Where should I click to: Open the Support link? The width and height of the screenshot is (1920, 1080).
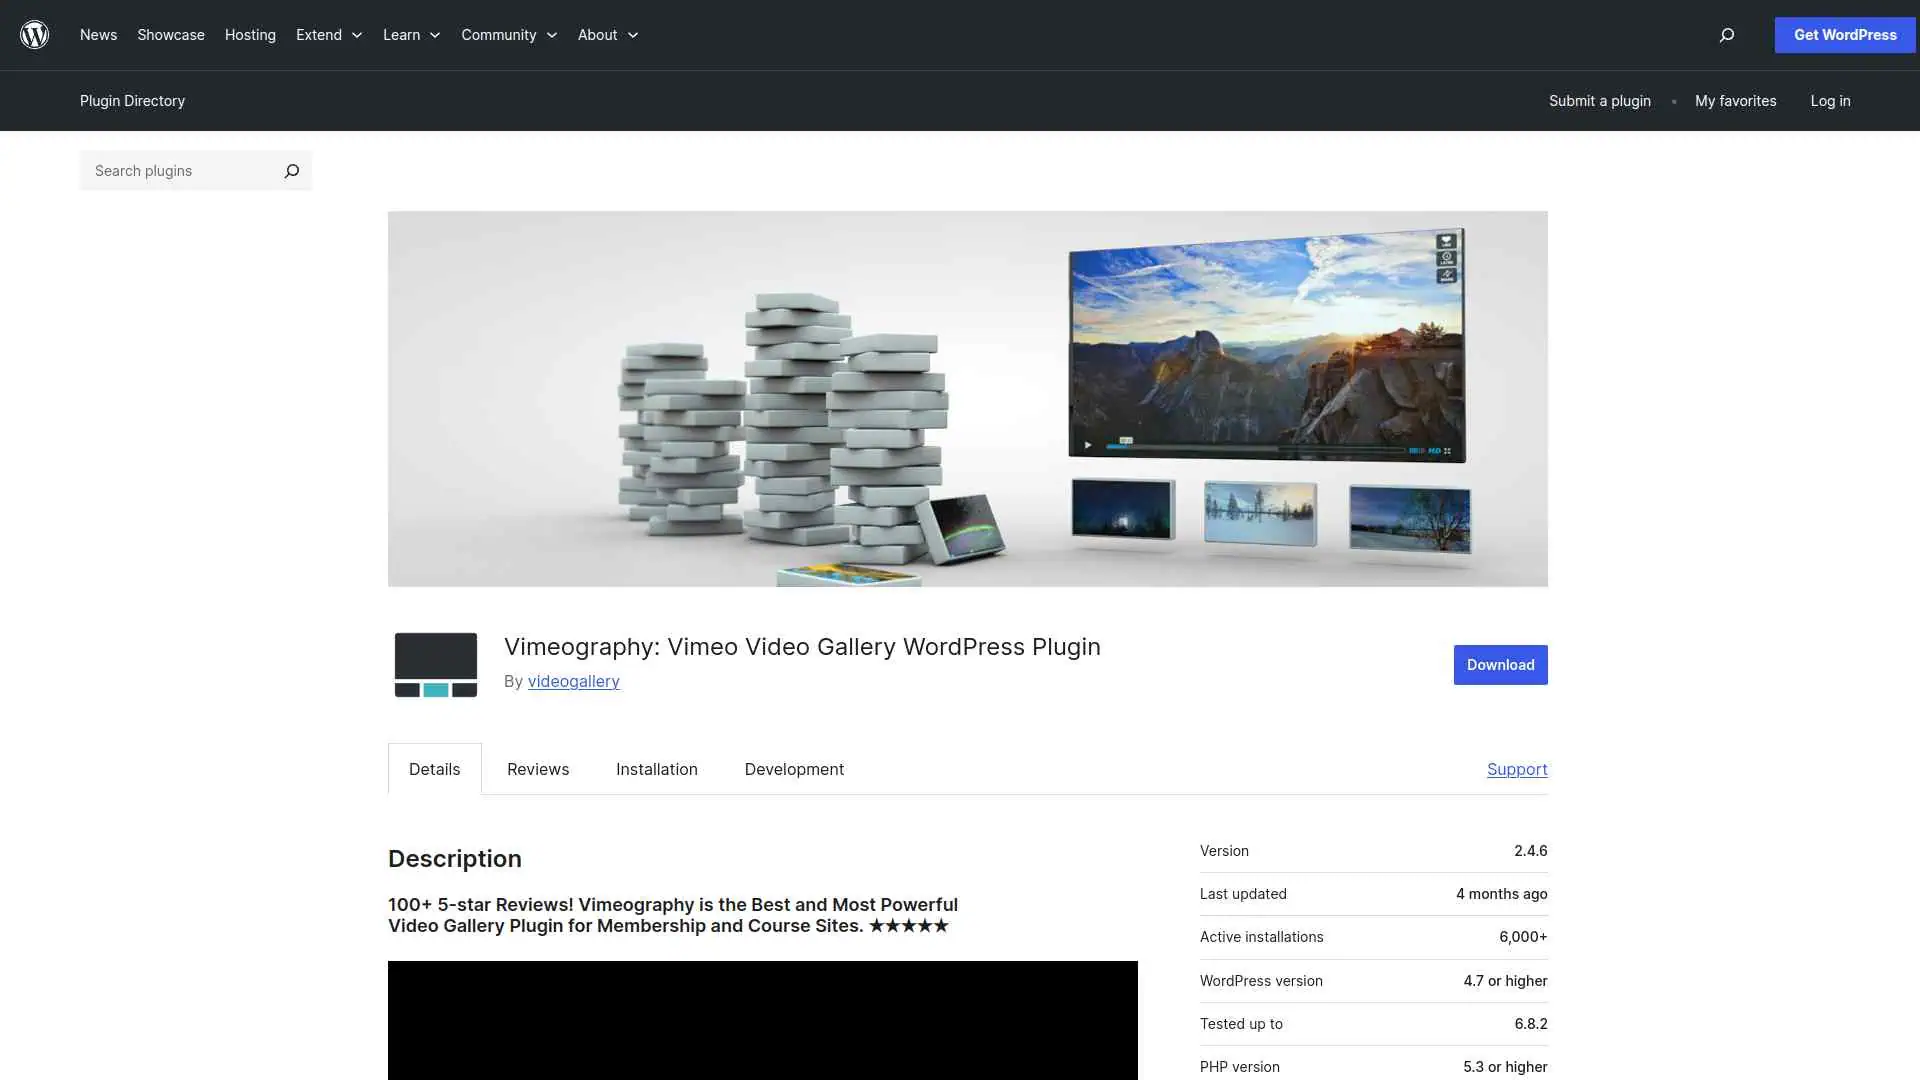click(1516, 769)
